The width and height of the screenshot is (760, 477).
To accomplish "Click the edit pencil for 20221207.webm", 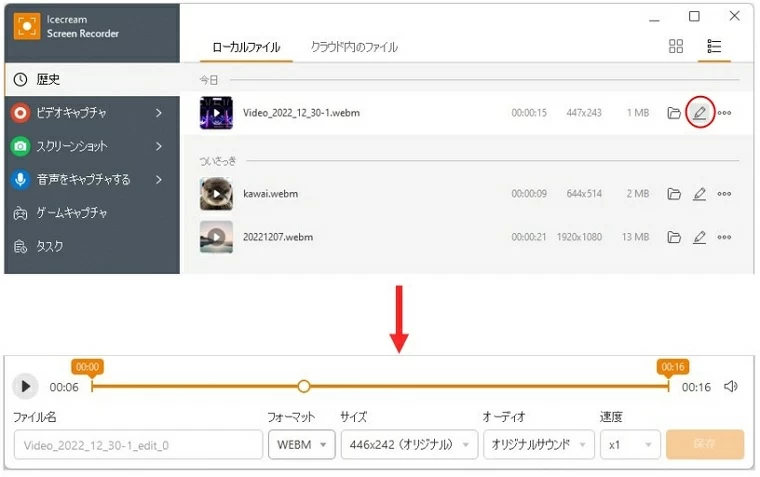I will pyautogui.click(x=700, y=237).
